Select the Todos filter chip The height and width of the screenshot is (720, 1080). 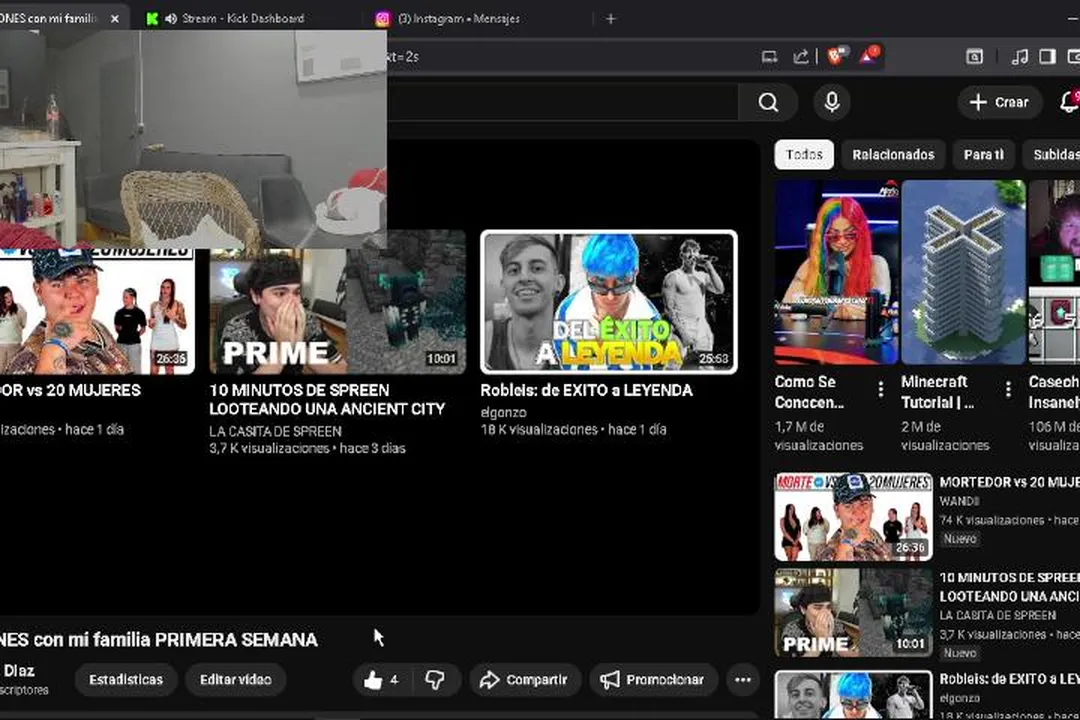804,154
